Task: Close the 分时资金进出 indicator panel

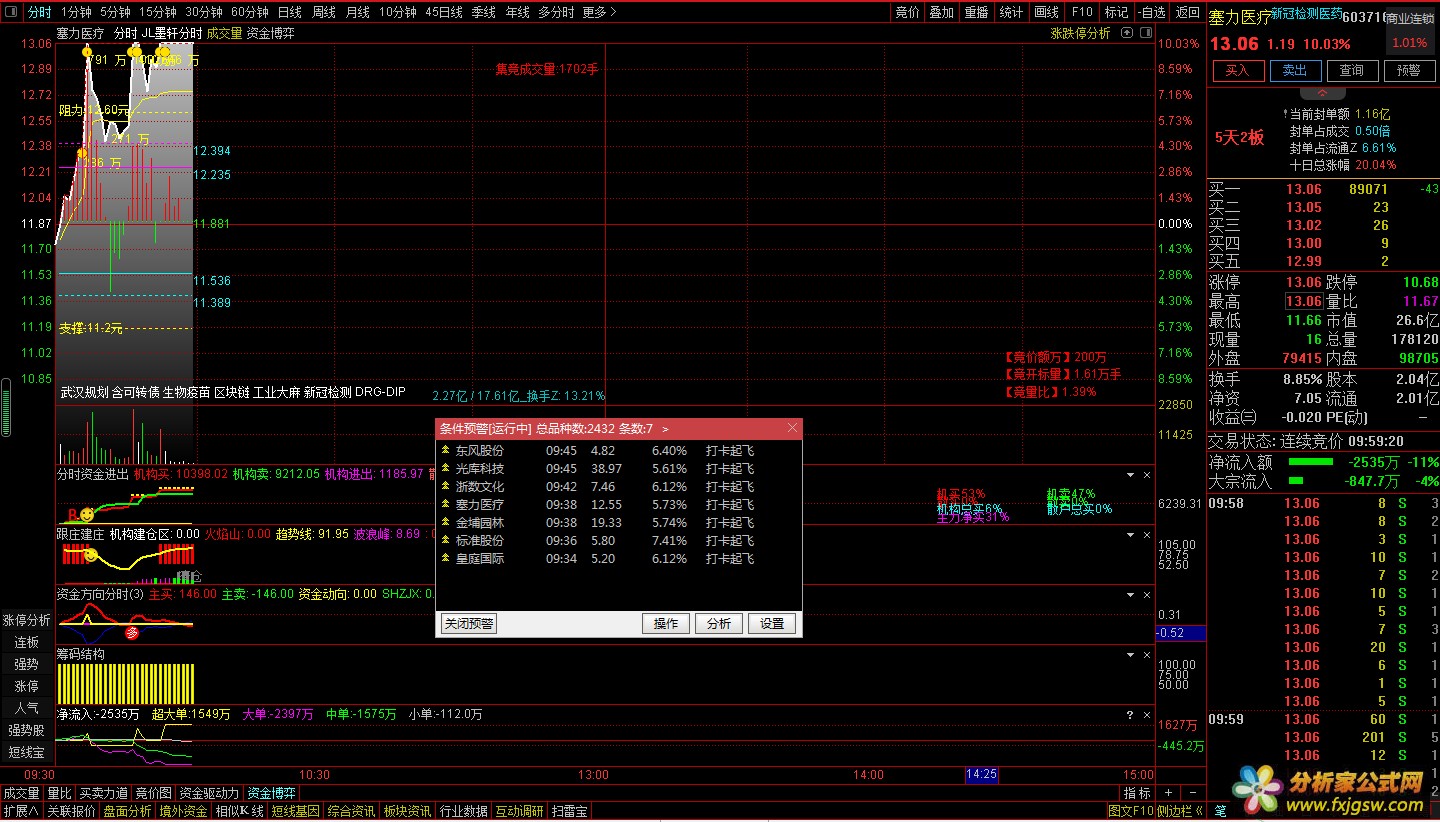Action: 1147,475
